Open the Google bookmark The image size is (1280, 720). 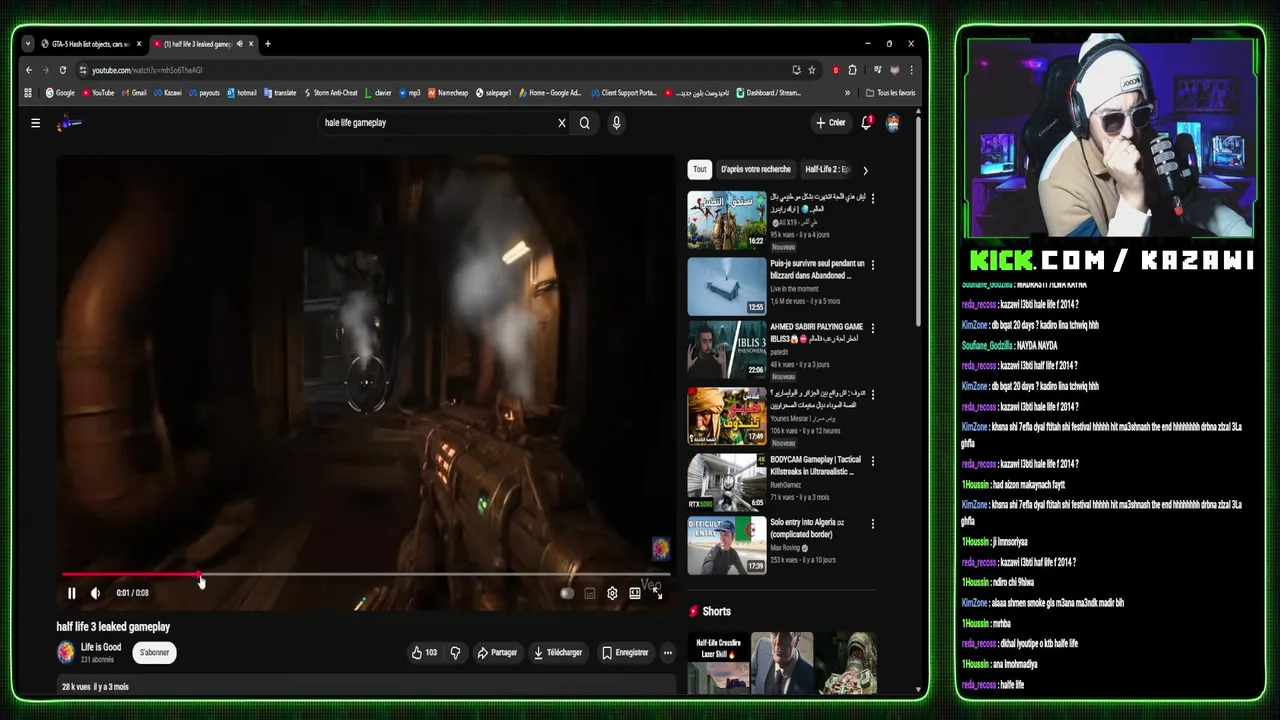[60, 93]
